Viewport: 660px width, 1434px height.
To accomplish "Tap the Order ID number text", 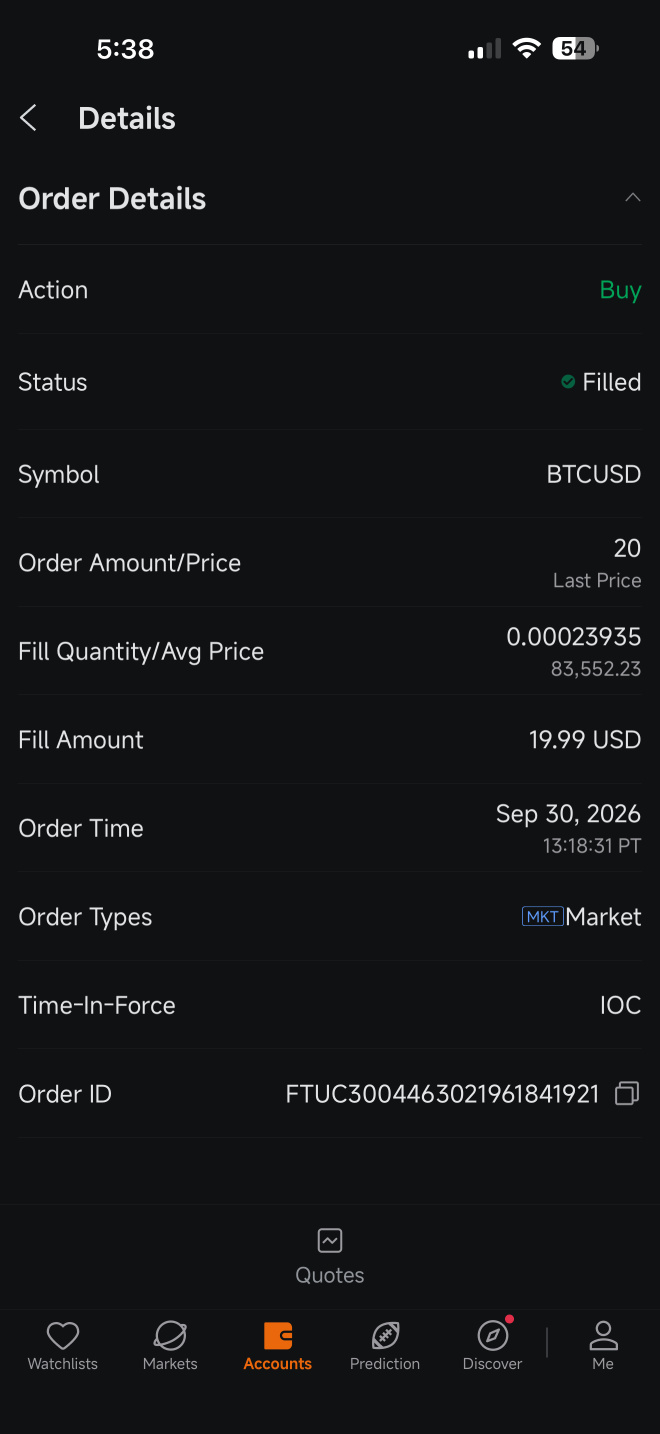I will point(442,1094).
